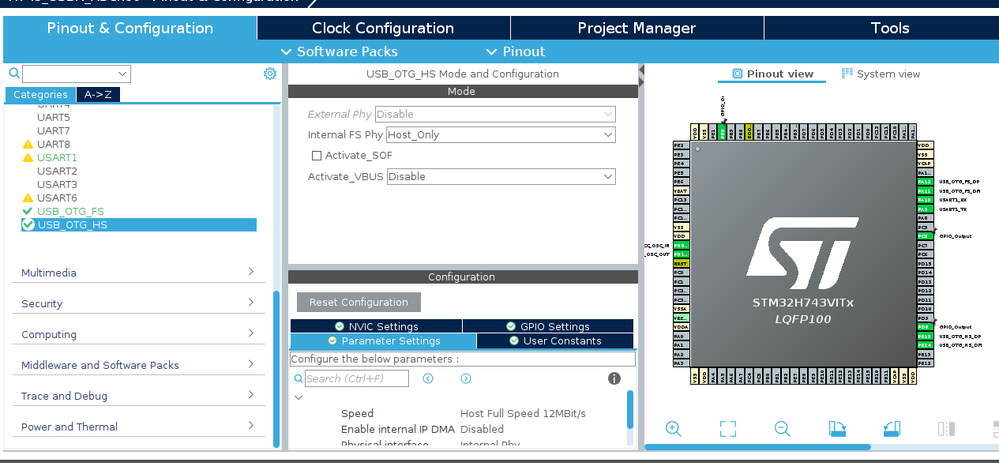This screenshot has height=463, width=999.
Task: Expand the Power and Thermal category
Action: (x=138, y=426)
